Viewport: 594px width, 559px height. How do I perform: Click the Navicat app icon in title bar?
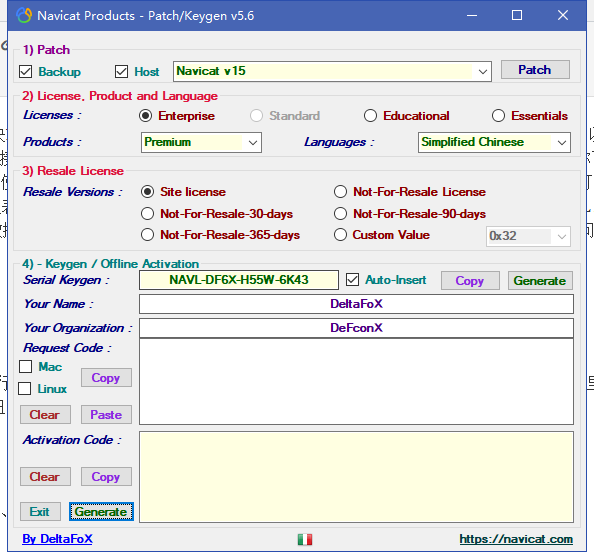pos(24,16)
